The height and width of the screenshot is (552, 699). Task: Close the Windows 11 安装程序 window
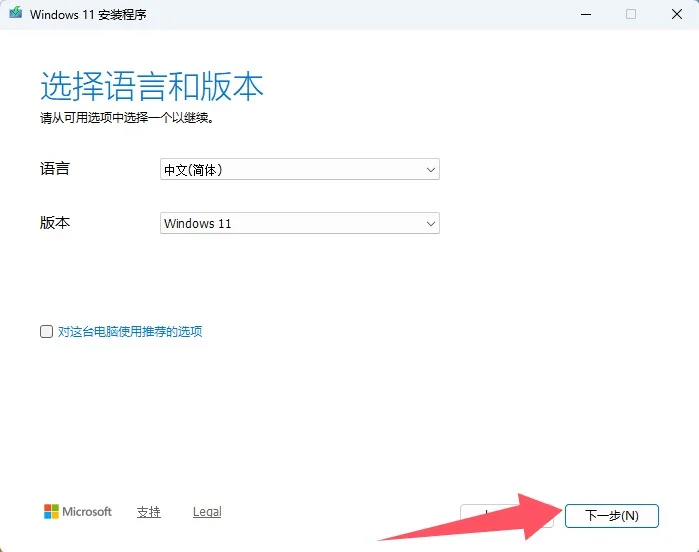[677, 14]
